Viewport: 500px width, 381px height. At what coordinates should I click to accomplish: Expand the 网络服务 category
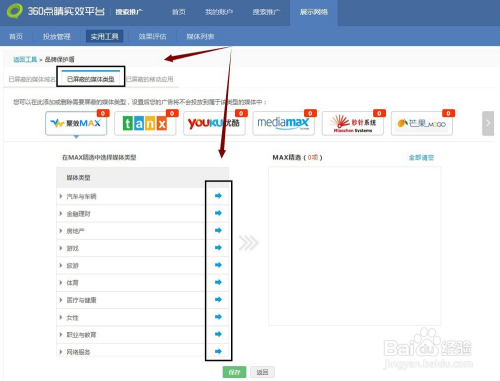(x=61, y=352)
